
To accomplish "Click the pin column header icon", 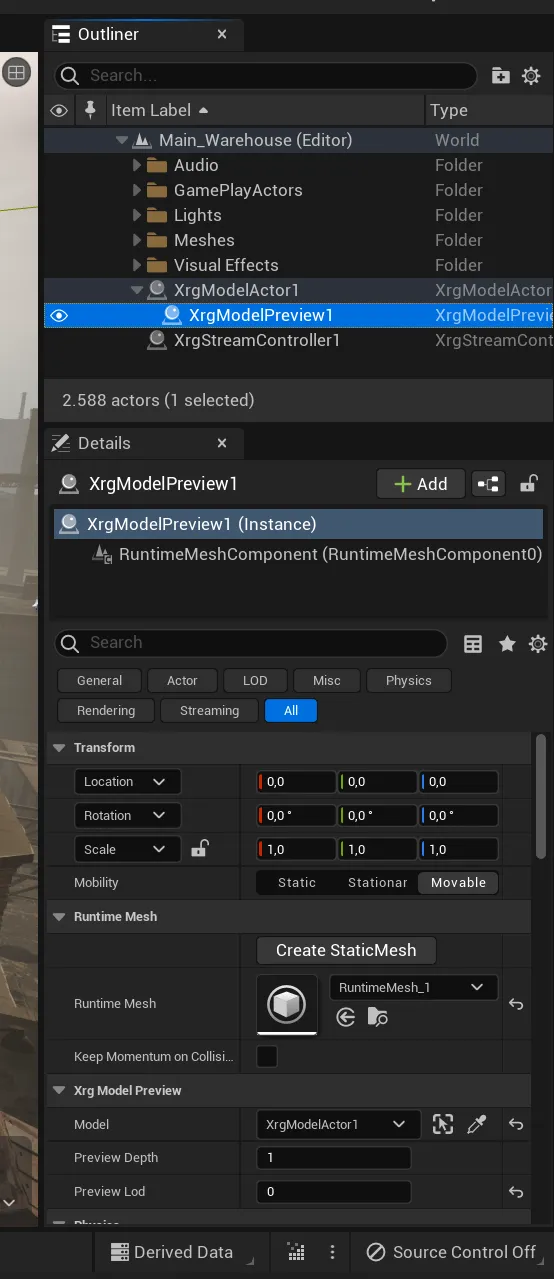I will point(90,110).
